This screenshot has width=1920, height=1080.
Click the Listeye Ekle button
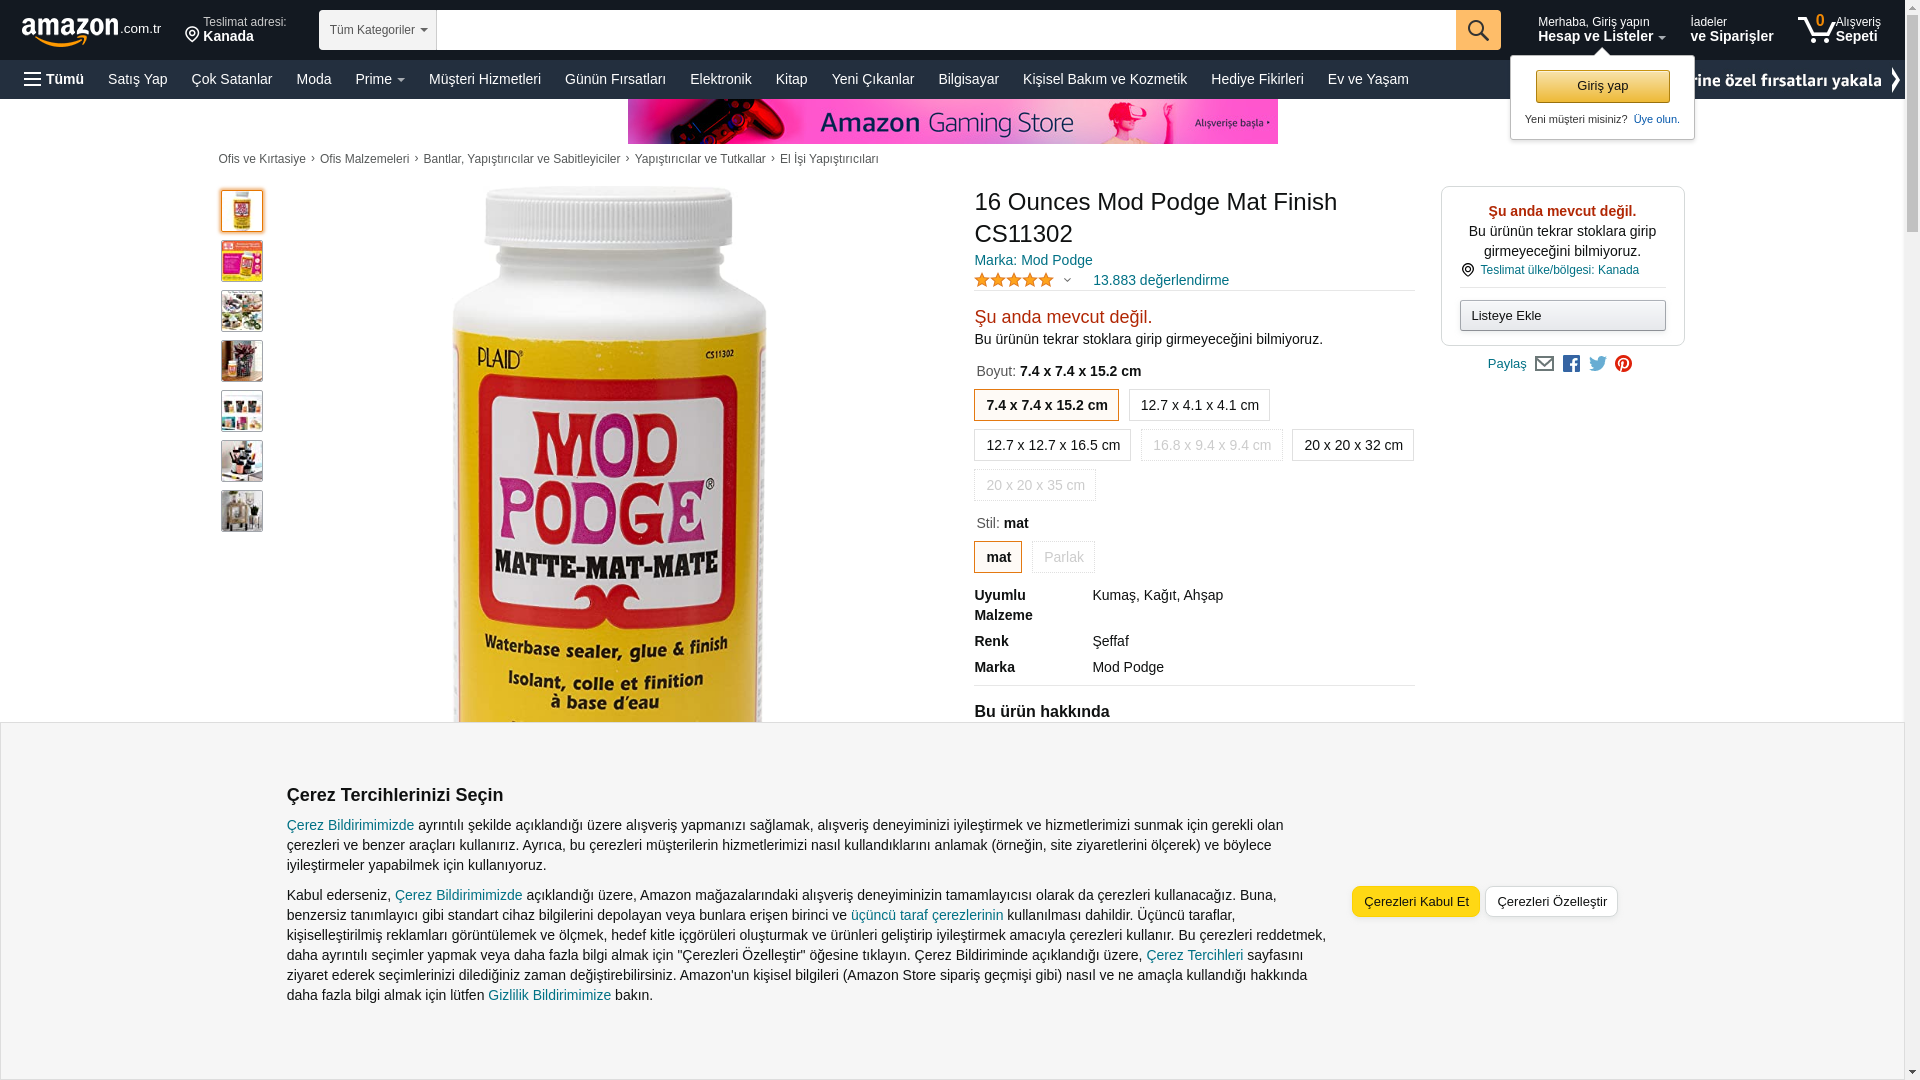point(1562,316)
